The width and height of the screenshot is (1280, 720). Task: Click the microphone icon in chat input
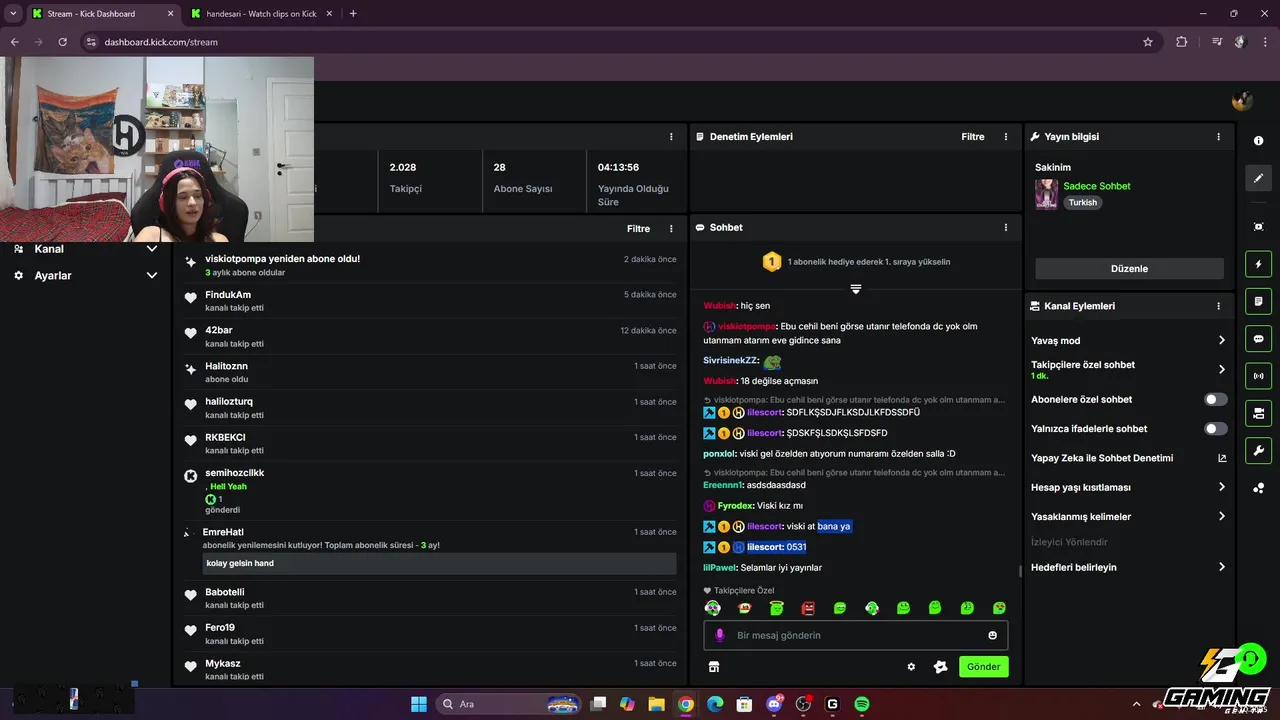(x=720, y=635)
